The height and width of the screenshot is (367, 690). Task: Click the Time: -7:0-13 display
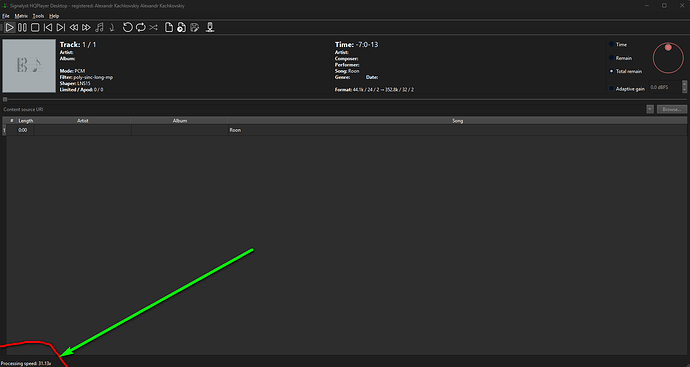coord(356,44)
